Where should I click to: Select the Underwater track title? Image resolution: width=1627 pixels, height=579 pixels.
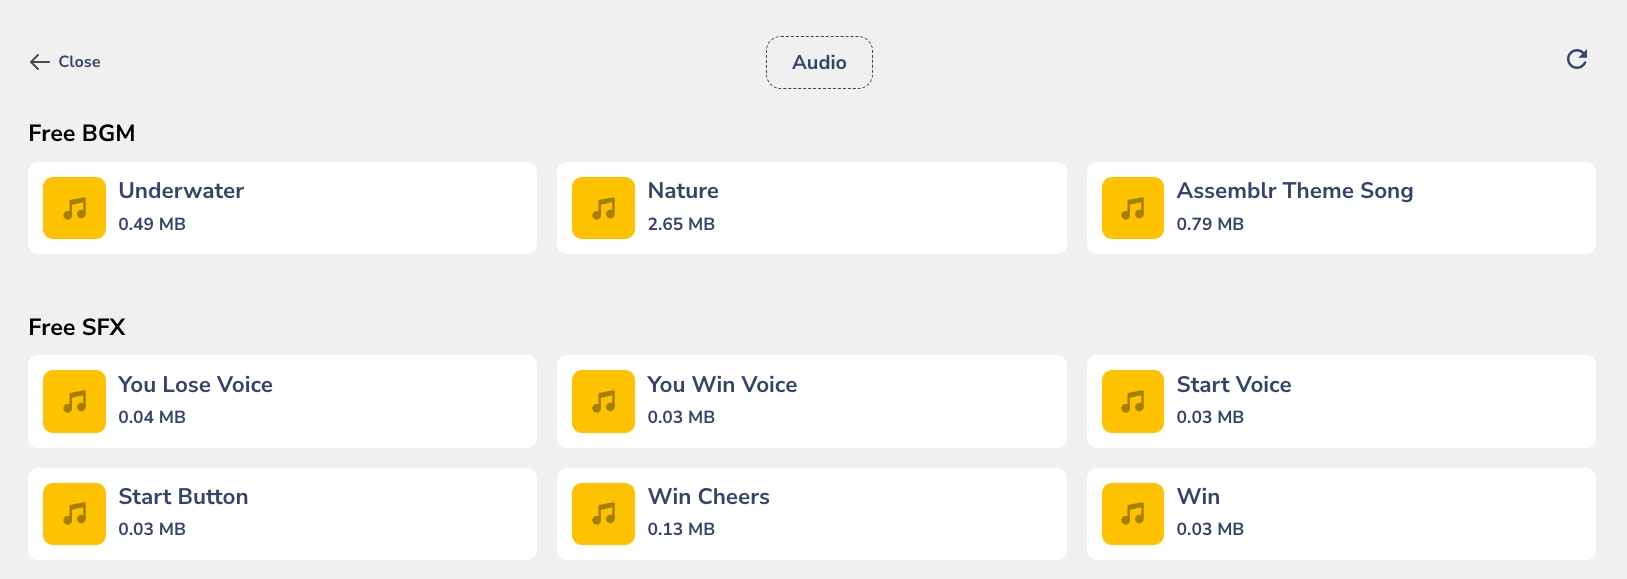(x=181, y=191)
